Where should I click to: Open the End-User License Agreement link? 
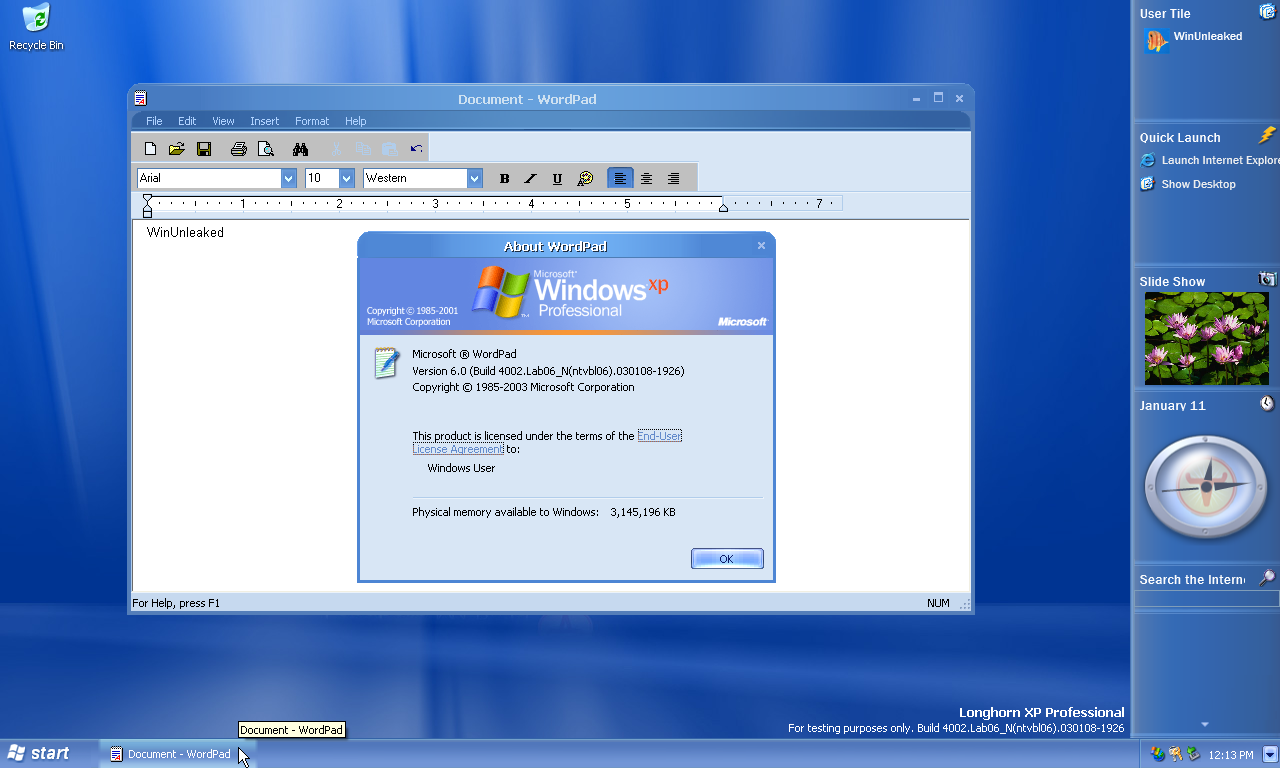click(x=547, y=442)
